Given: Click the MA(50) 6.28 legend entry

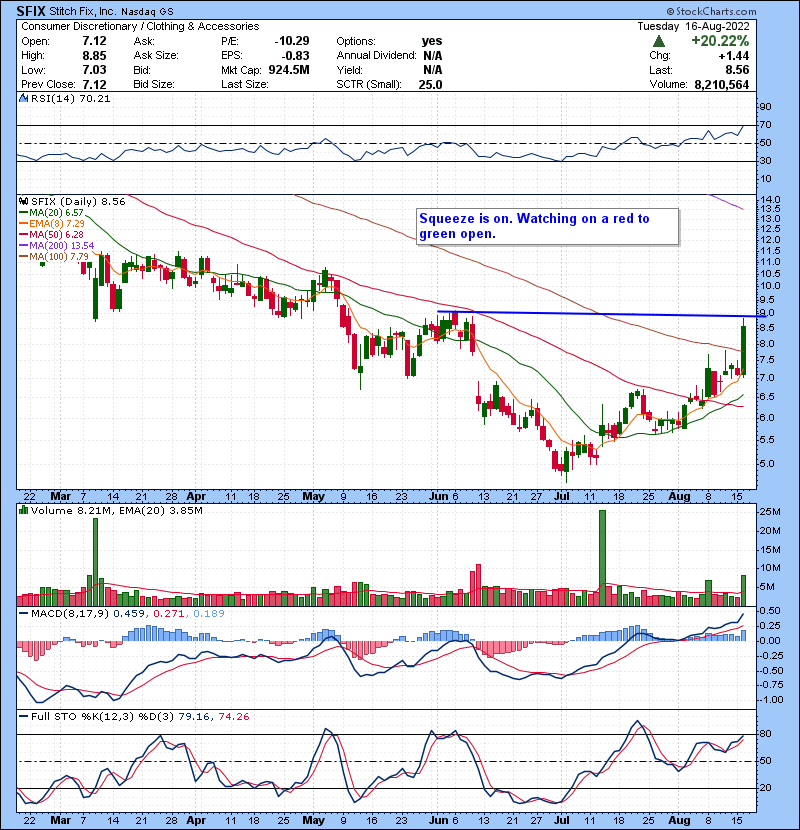Looking at the screenshot, I should 51,234.
